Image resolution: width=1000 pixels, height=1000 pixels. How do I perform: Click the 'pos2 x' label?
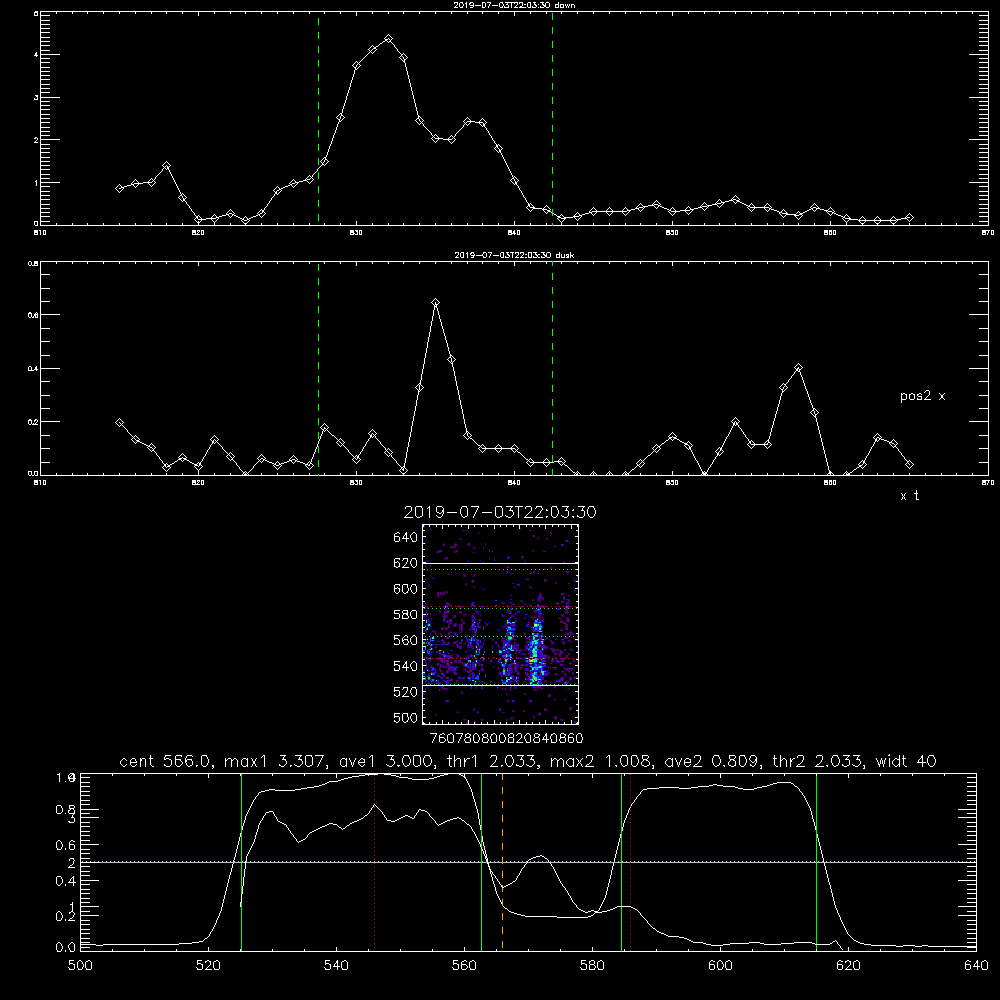pos(922,397)
